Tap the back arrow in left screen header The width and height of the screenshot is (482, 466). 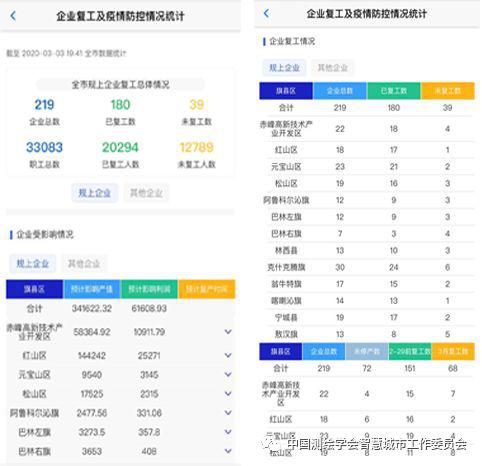13,15
